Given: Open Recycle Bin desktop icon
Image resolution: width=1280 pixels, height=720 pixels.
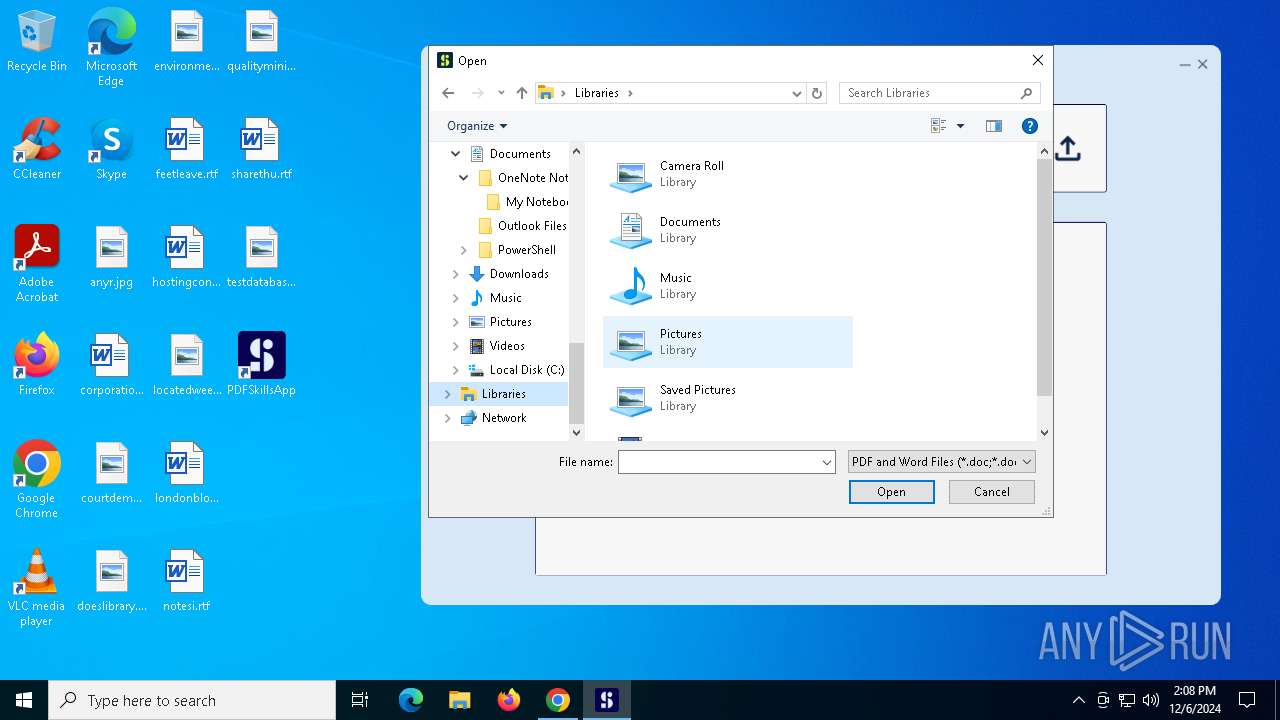Looking at the screenshot, I should pos(37,42).
